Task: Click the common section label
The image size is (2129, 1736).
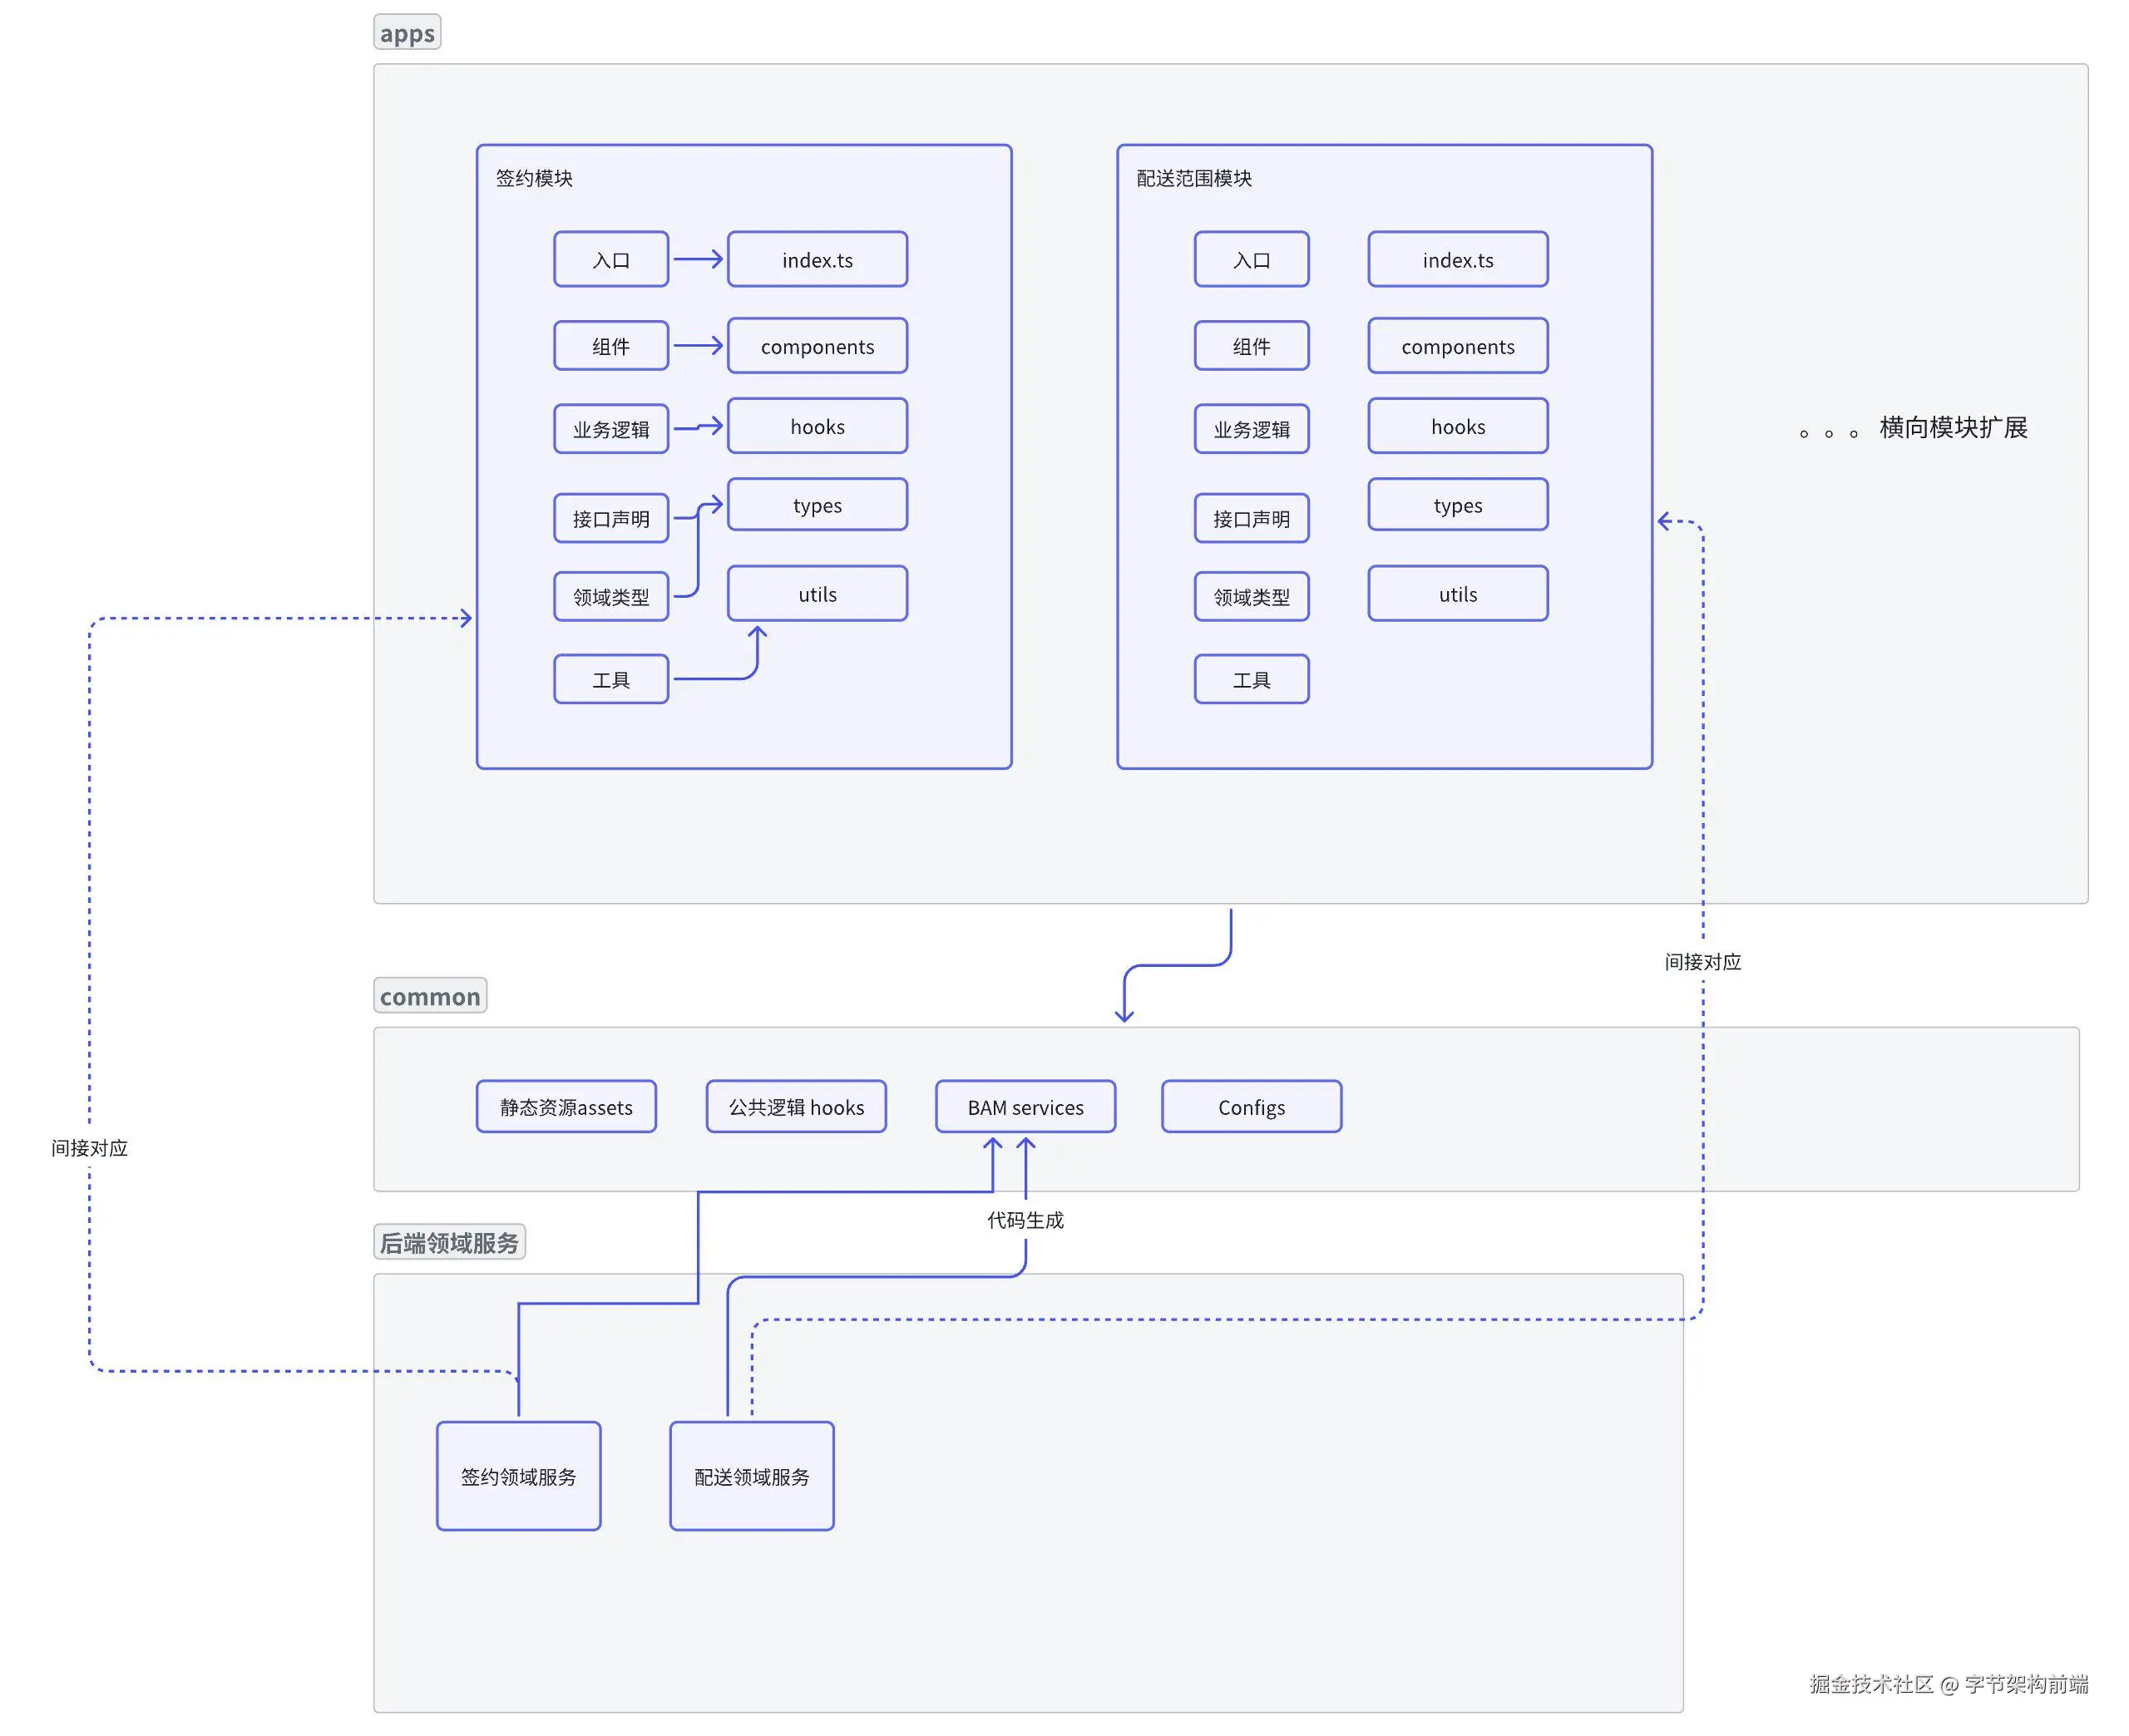Action: pos(429,996)
